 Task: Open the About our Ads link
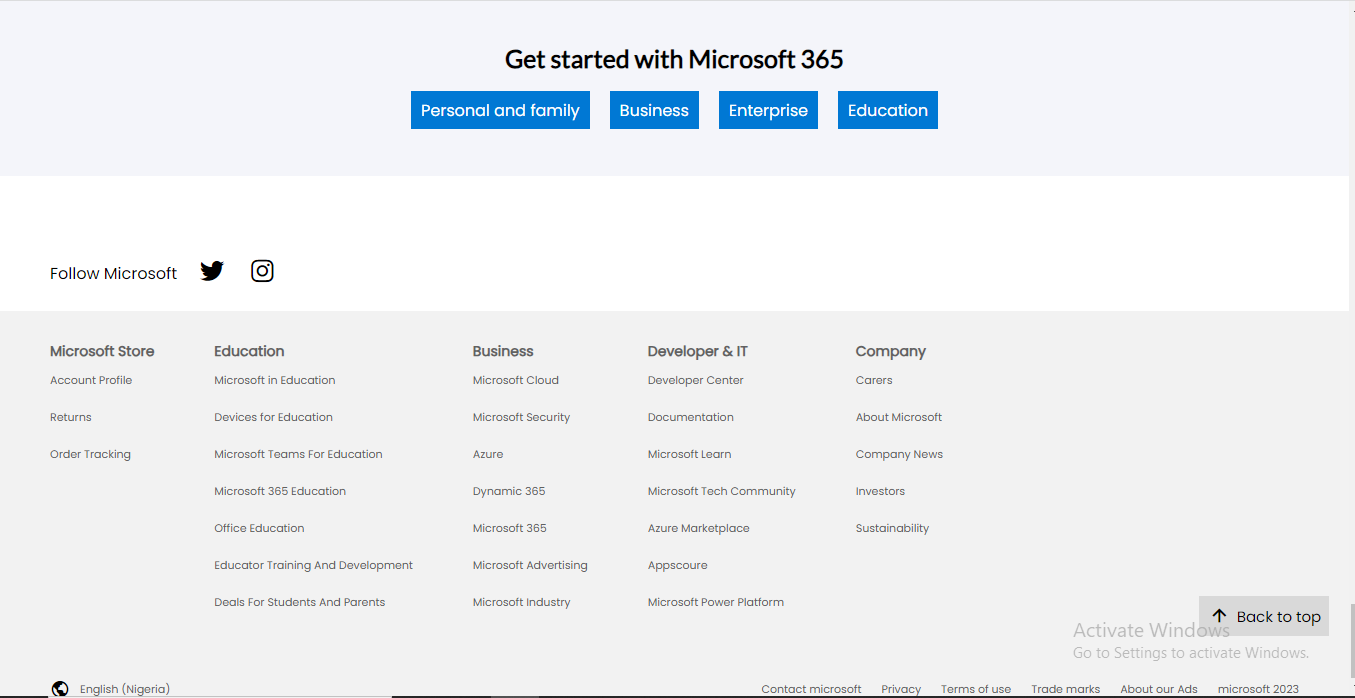coord(1159,689)
